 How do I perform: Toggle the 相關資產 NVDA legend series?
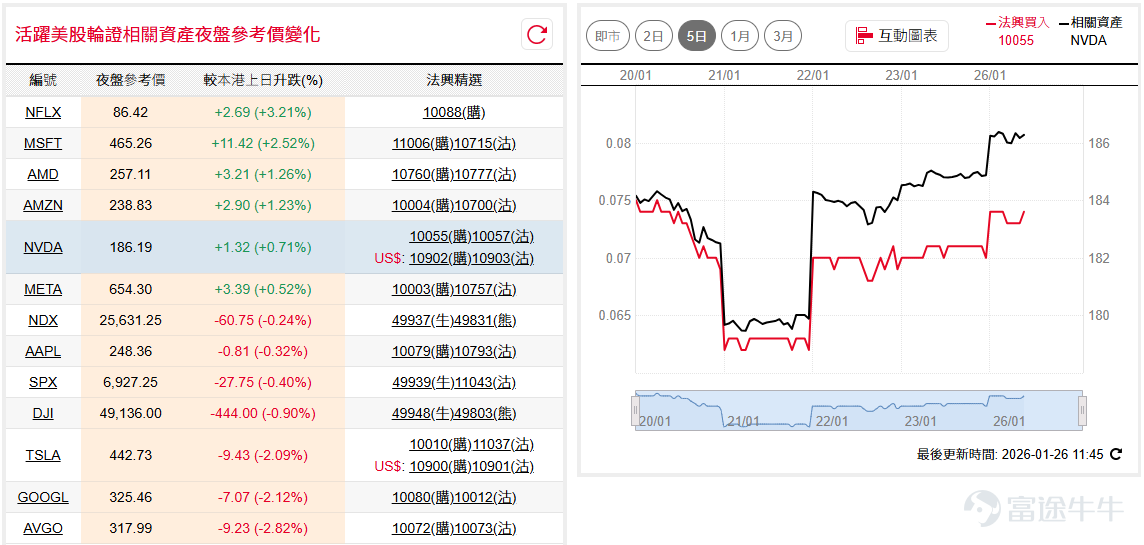pos(1089,31)
